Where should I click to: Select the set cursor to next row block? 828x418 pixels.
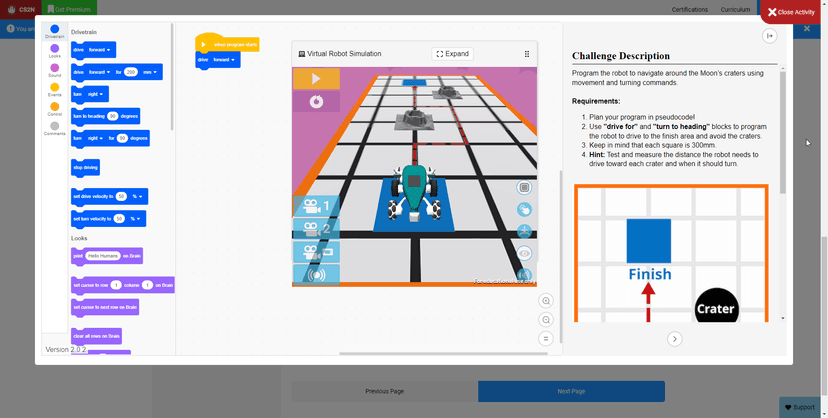[105, 307]
